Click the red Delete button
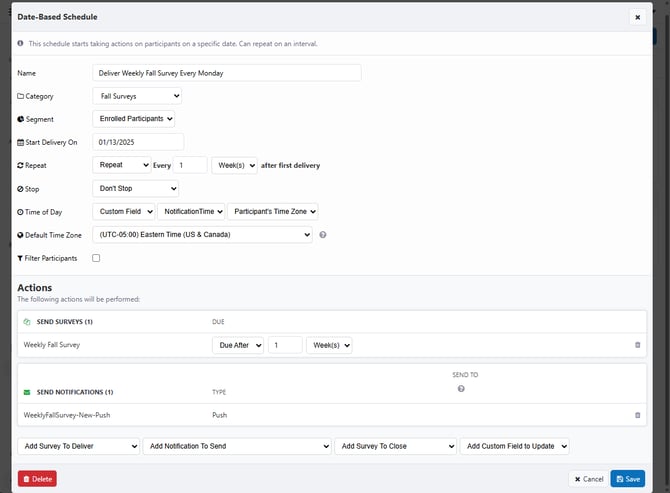Screen dimensions: 670x493 click(x=37, y=479)
